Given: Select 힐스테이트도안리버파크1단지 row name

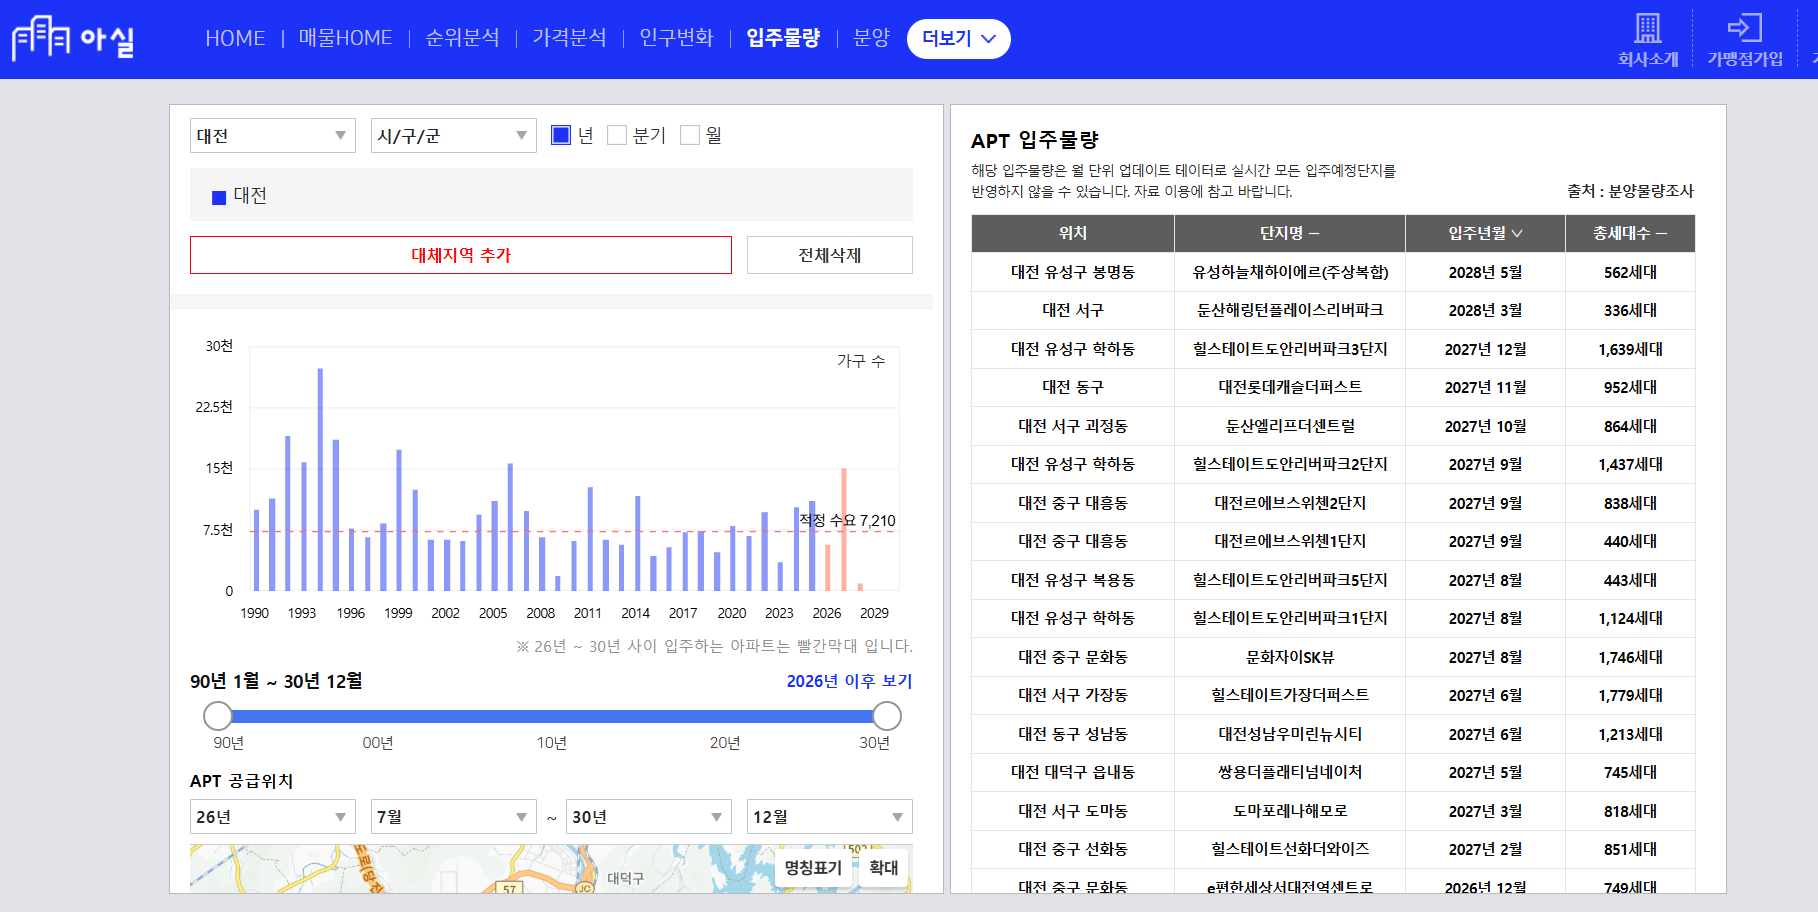Looking at the screenshot, I should pos(1290,618).
